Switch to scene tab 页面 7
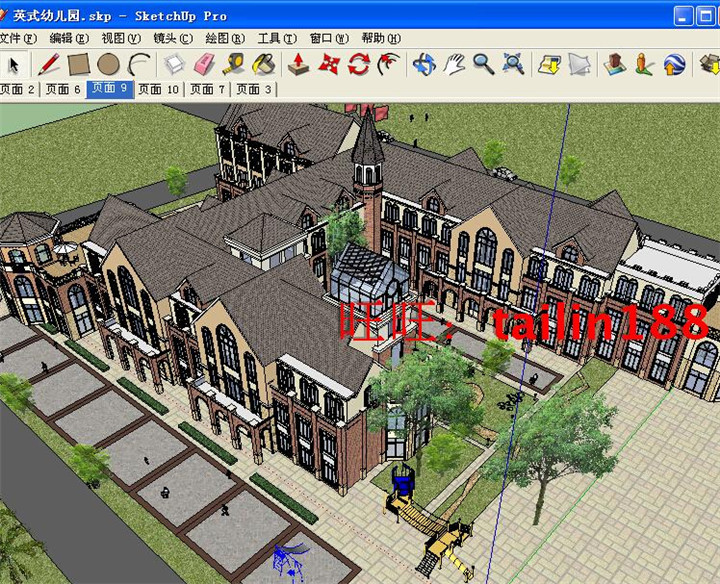720x584 pixels. (x=208, y=89)
